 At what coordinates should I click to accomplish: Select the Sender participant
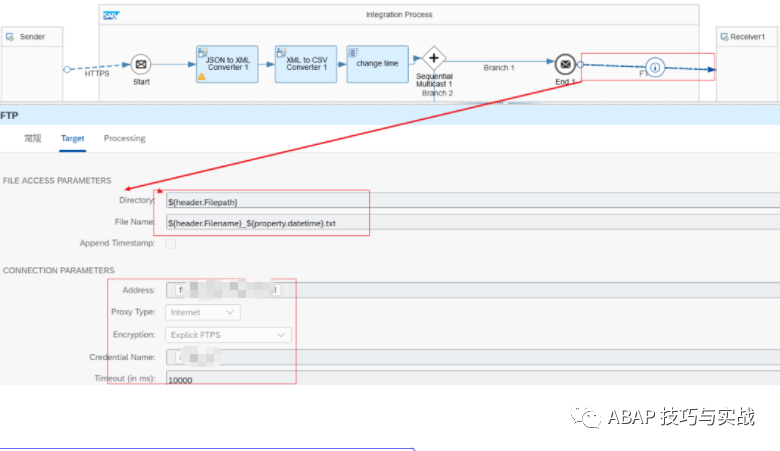coord(30,37)
